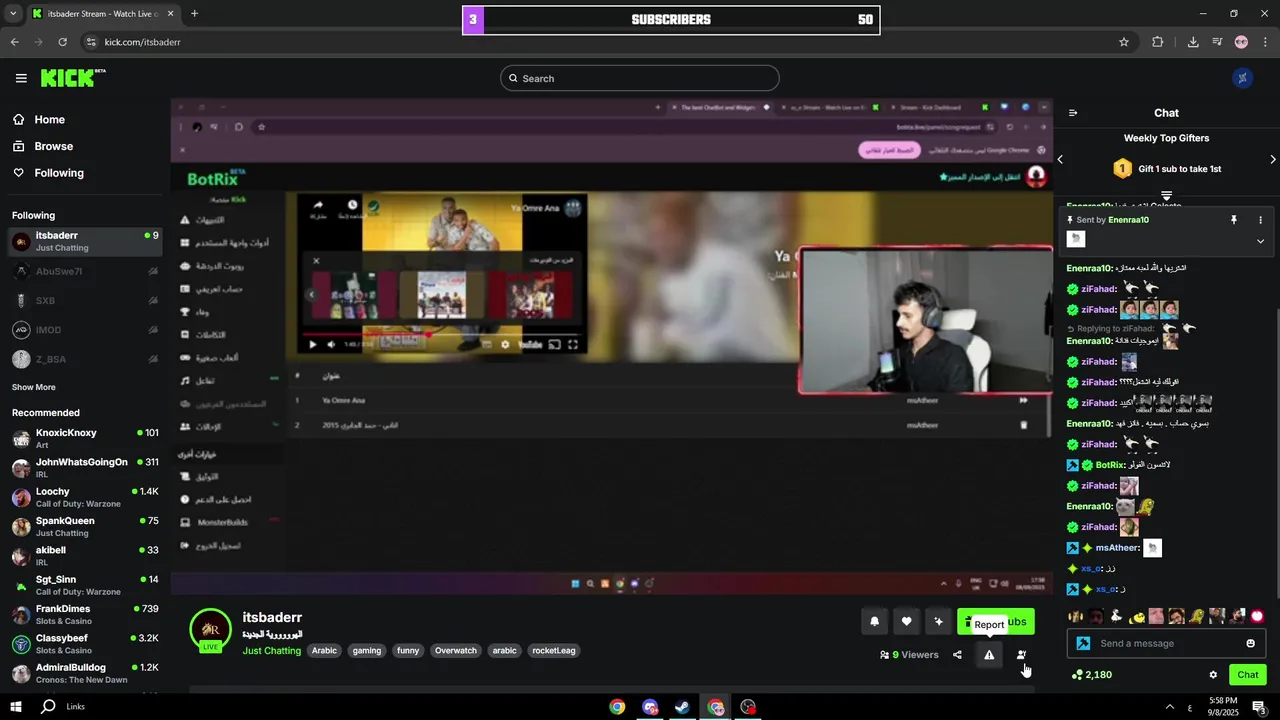Open IMOD offline channel
The width and height of the screenshot is (1280, 720).
(x=85, y=330)
